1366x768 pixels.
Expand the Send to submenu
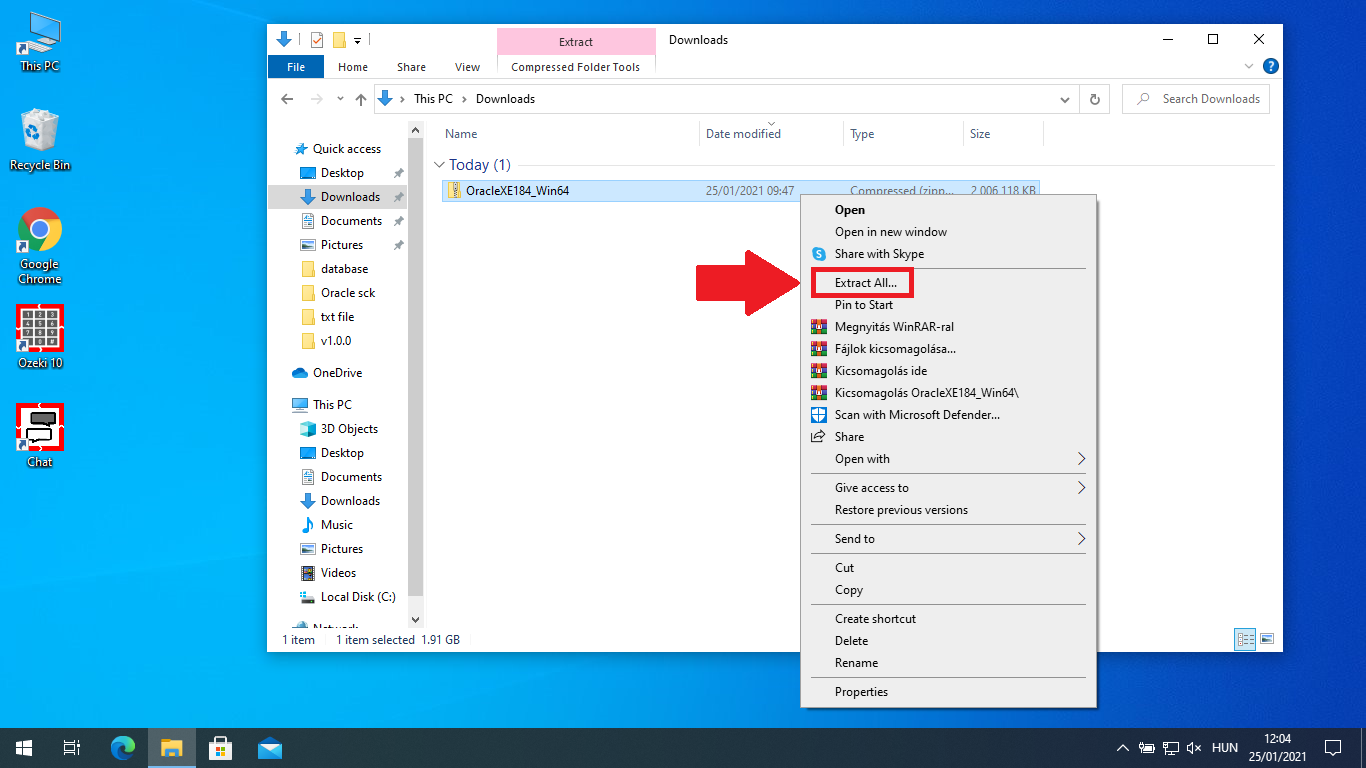1080,539
